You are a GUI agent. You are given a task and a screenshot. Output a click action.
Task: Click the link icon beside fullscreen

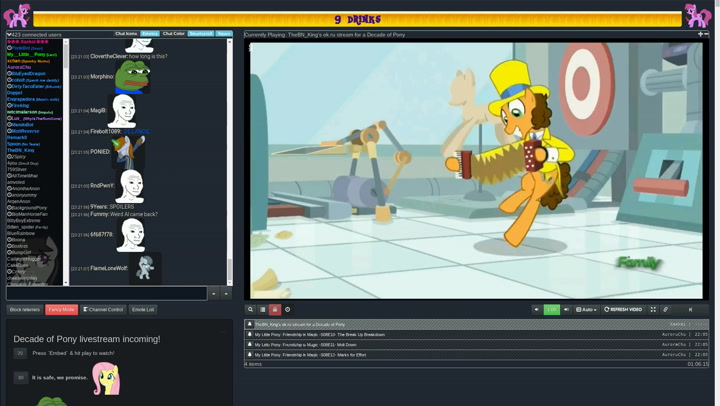(x=666, y=310)
